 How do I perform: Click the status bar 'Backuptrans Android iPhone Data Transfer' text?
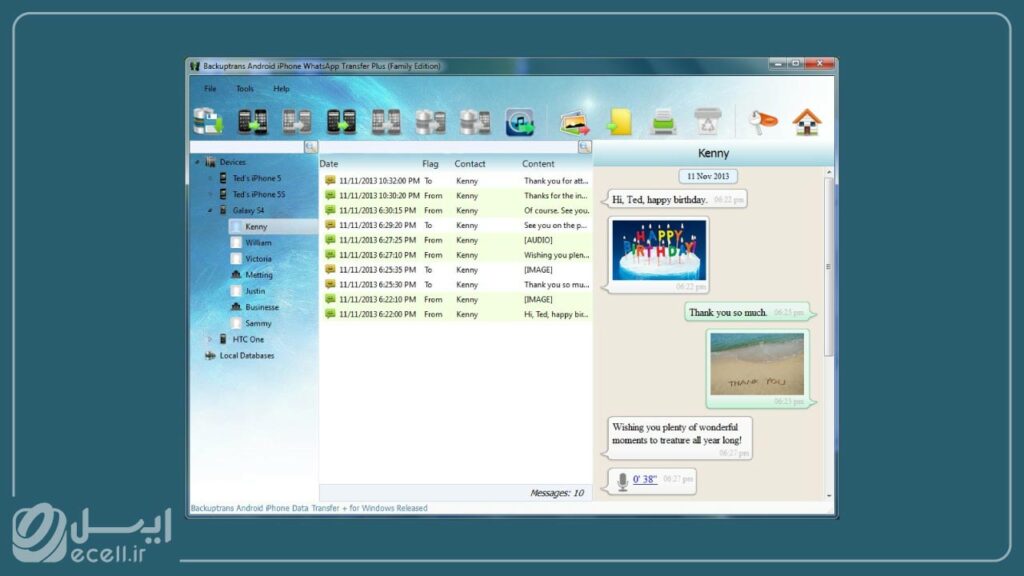tap(309, 508)
